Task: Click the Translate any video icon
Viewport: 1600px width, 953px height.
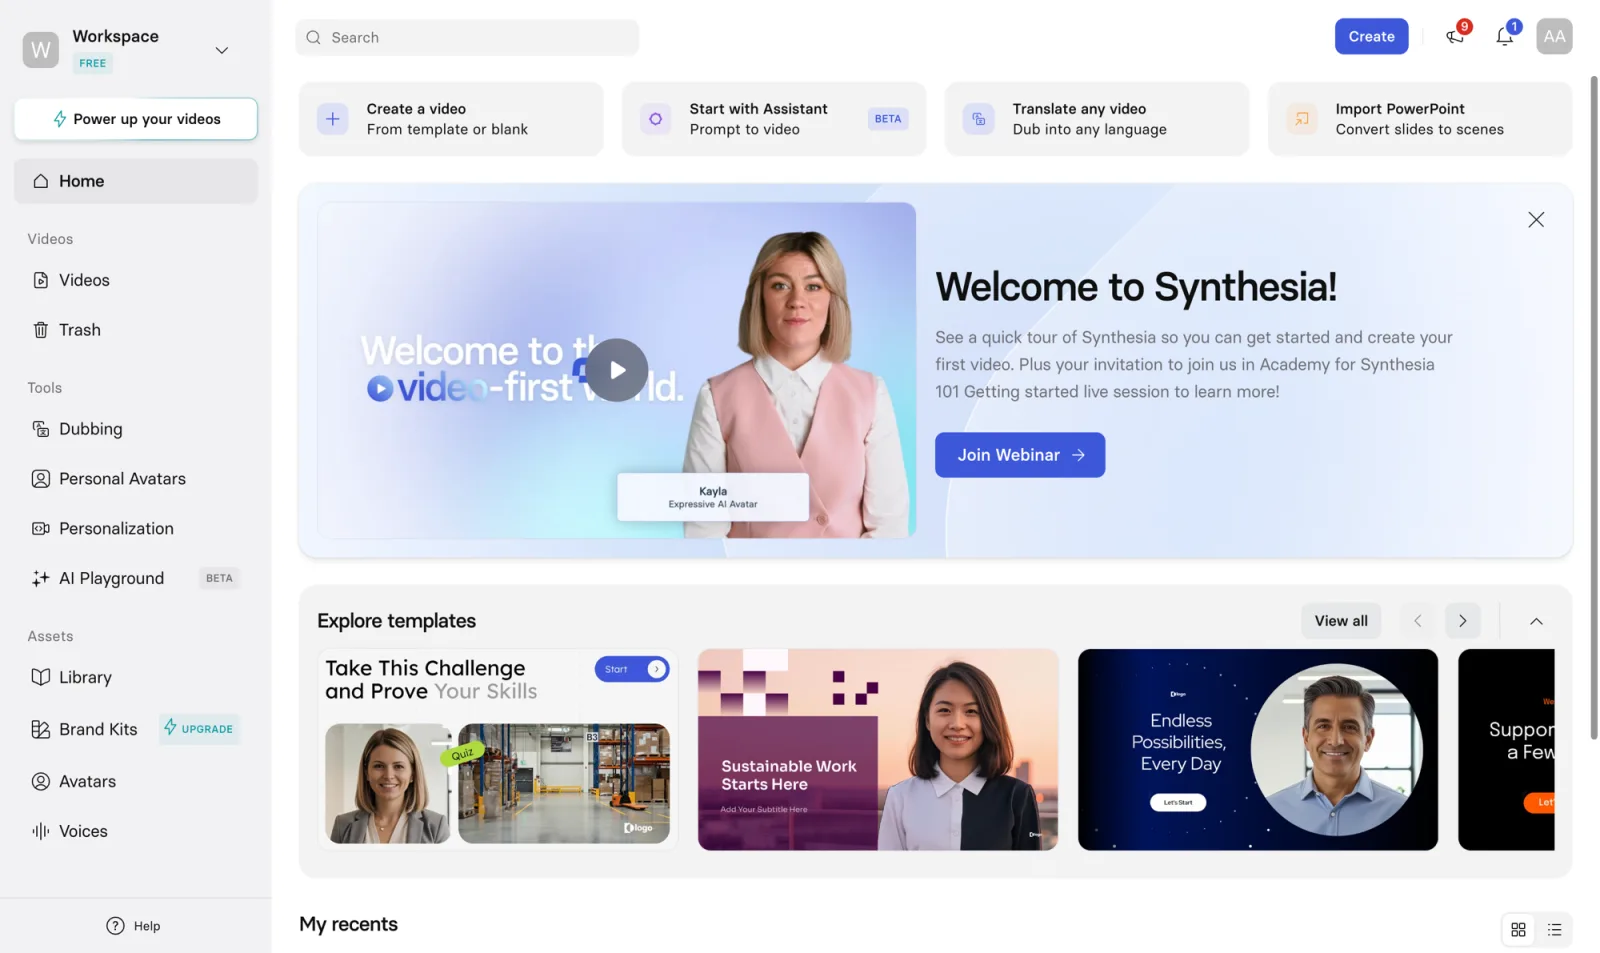Action: (978, 119)
